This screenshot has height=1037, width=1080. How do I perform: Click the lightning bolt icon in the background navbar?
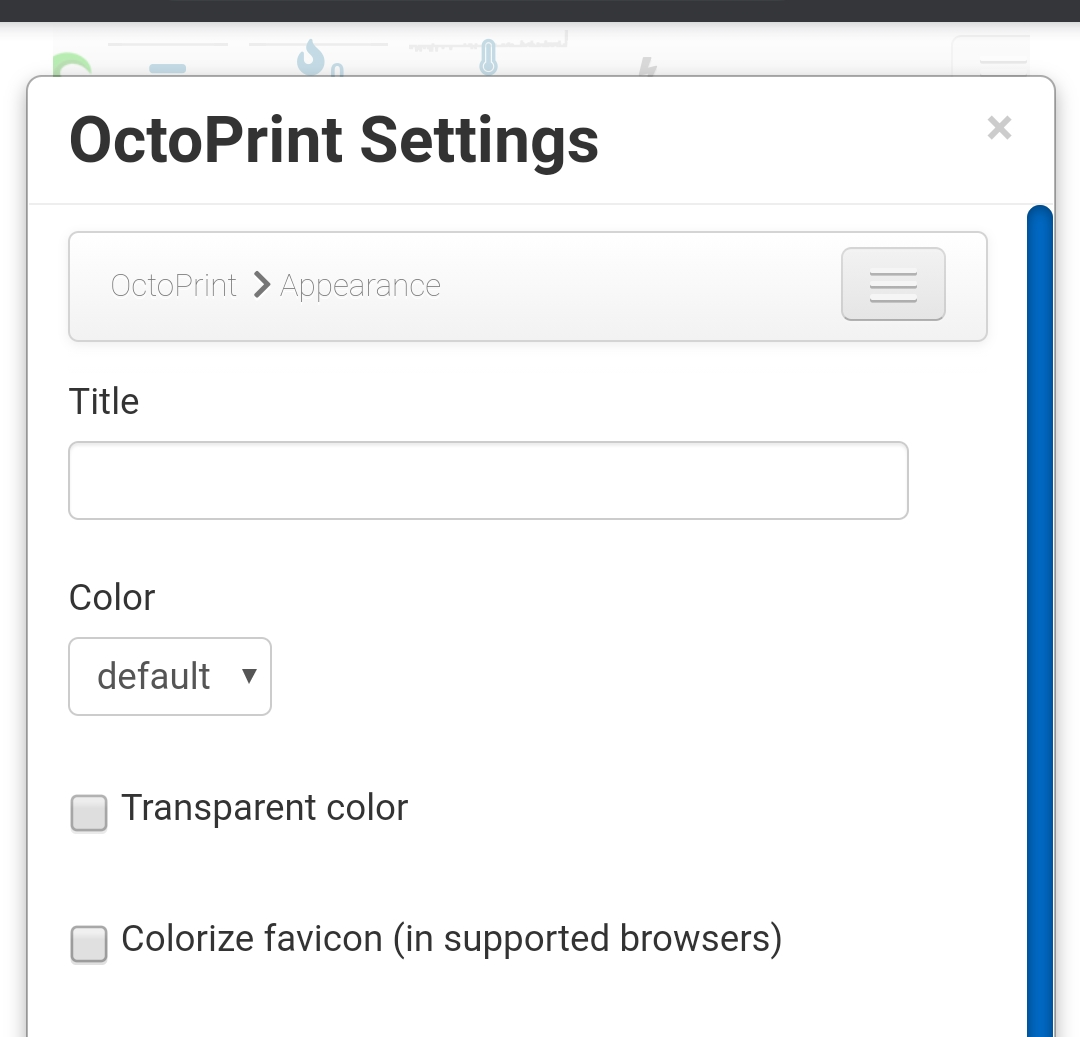pos(647,68)
